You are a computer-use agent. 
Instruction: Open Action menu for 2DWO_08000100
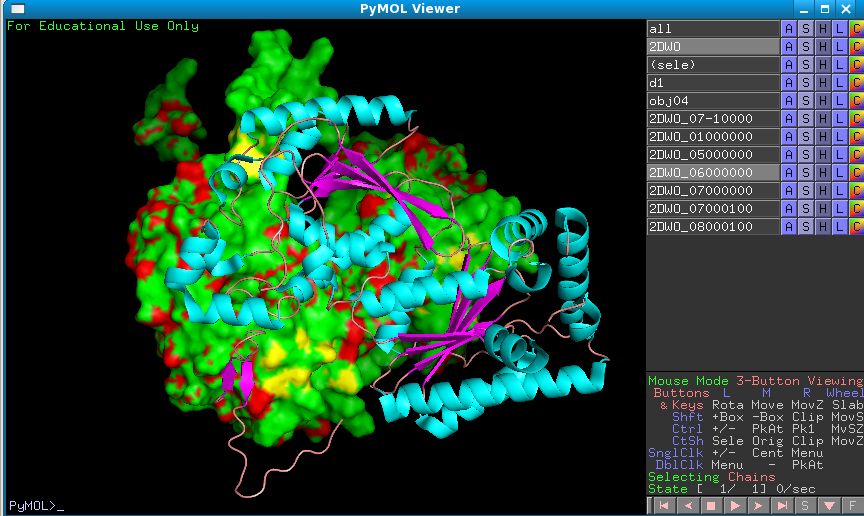pyautogui.click(x=789, y=227)
